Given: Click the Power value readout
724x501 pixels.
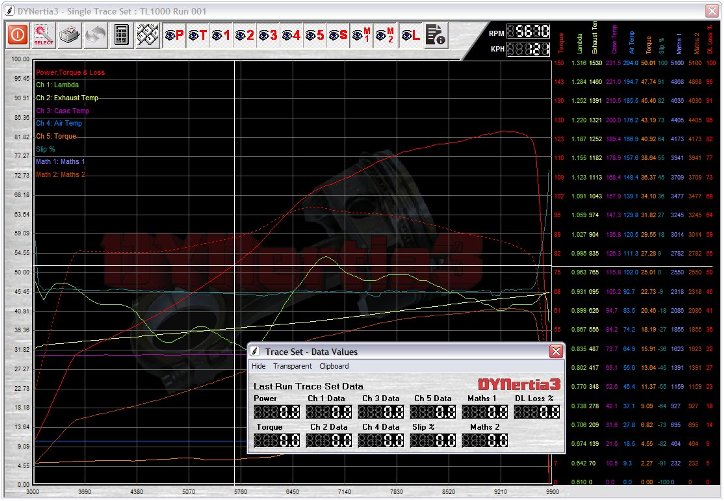Looking at the screenshot, I should click(x=277, y=411).
